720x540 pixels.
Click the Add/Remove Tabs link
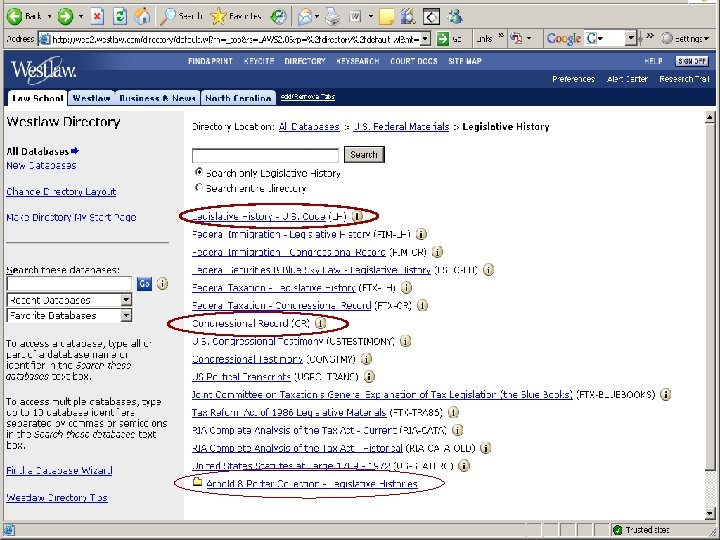308,97
